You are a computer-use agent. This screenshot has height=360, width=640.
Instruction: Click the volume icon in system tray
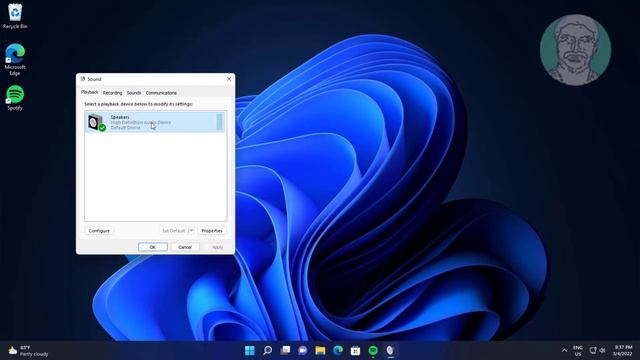602,350
